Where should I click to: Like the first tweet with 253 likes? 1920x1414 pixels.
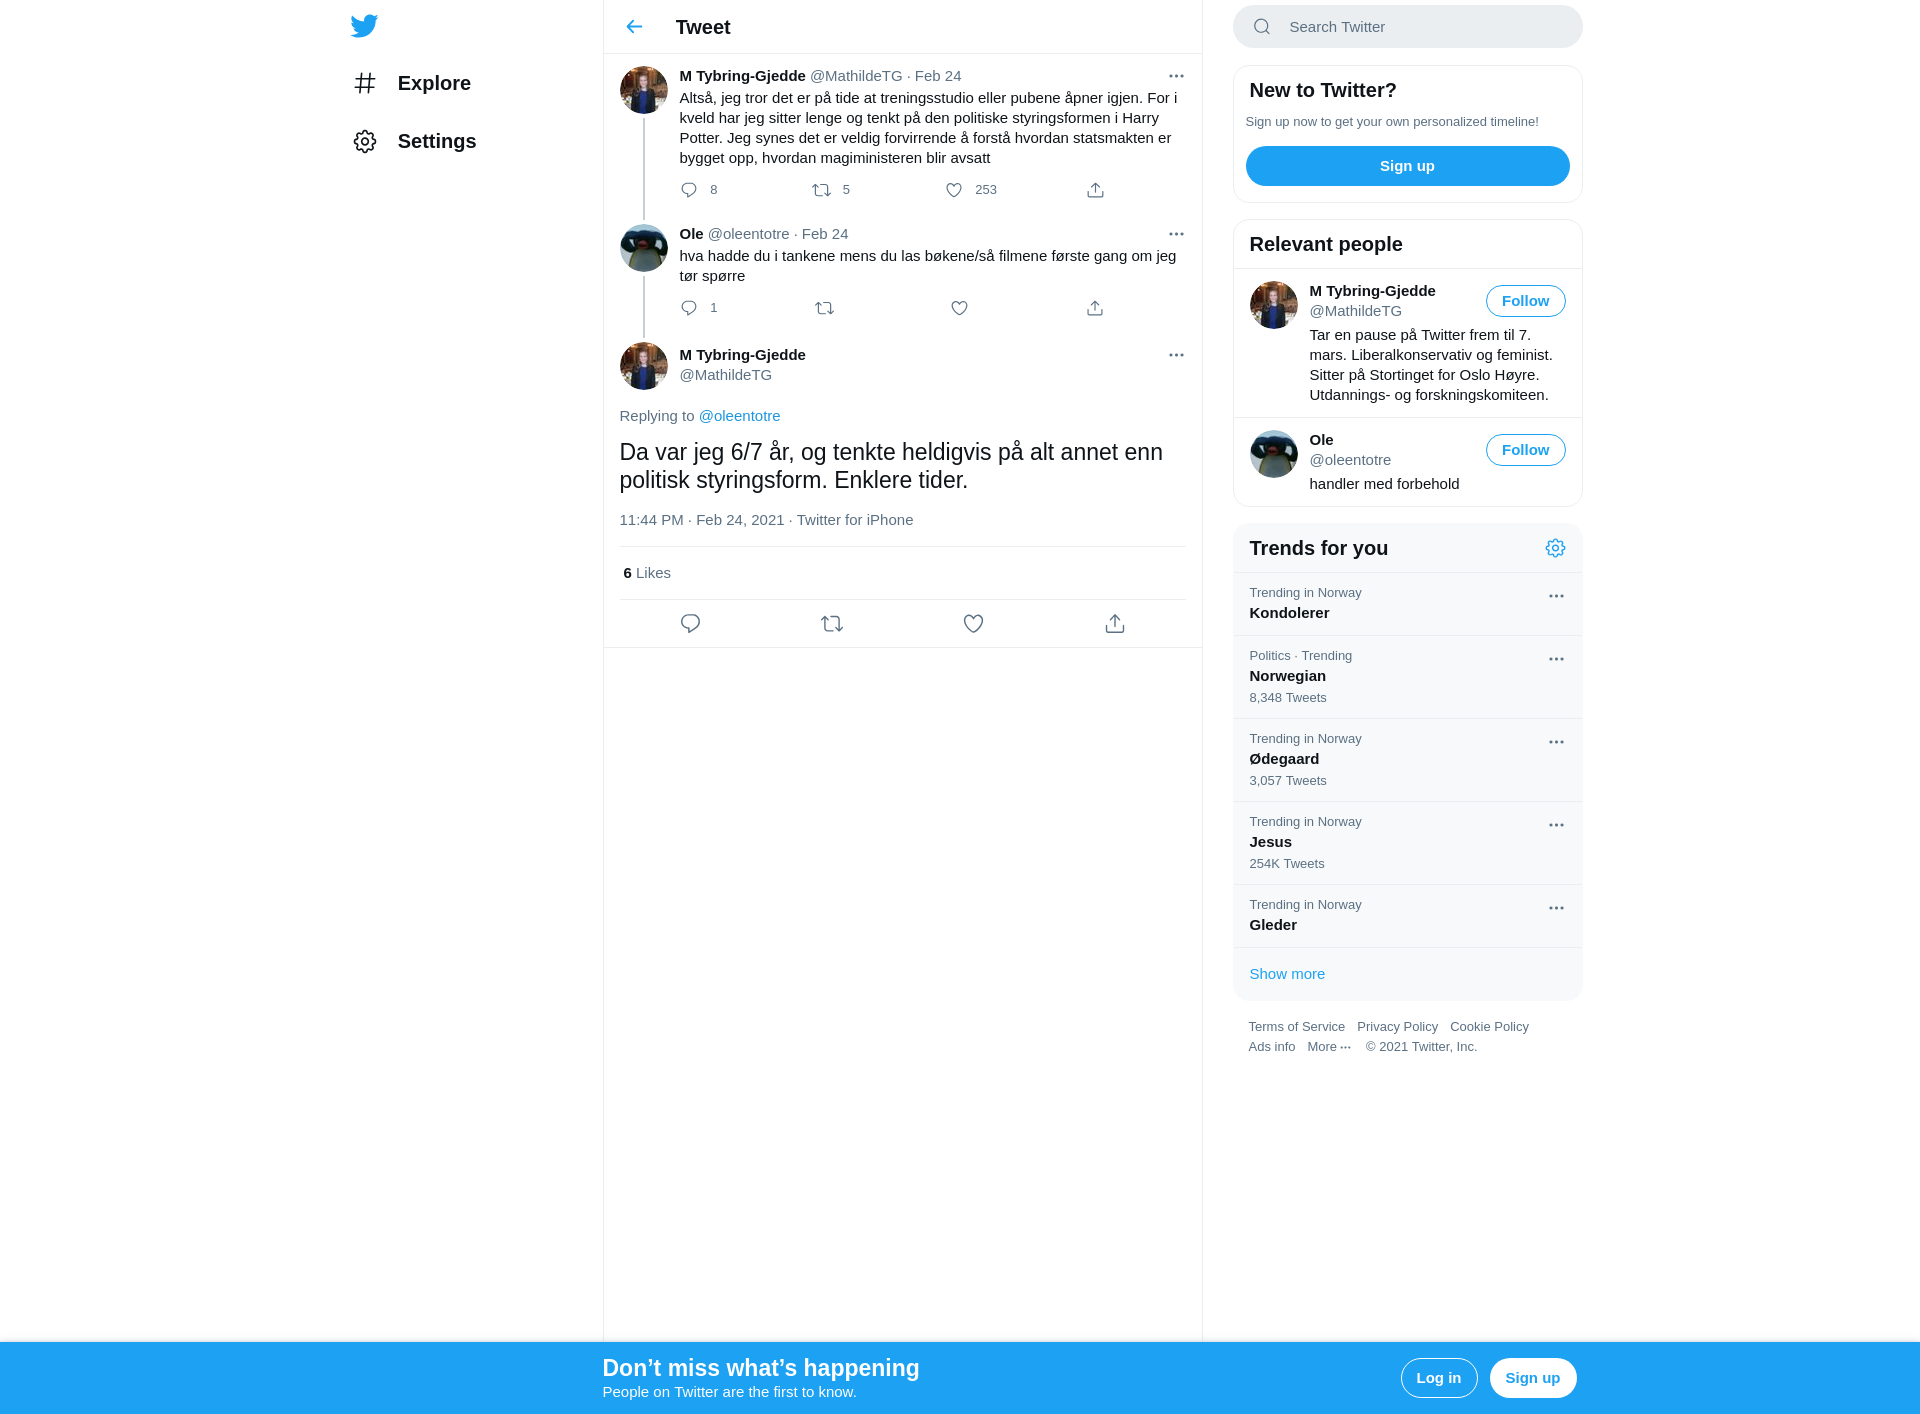(x=954, y=190)
